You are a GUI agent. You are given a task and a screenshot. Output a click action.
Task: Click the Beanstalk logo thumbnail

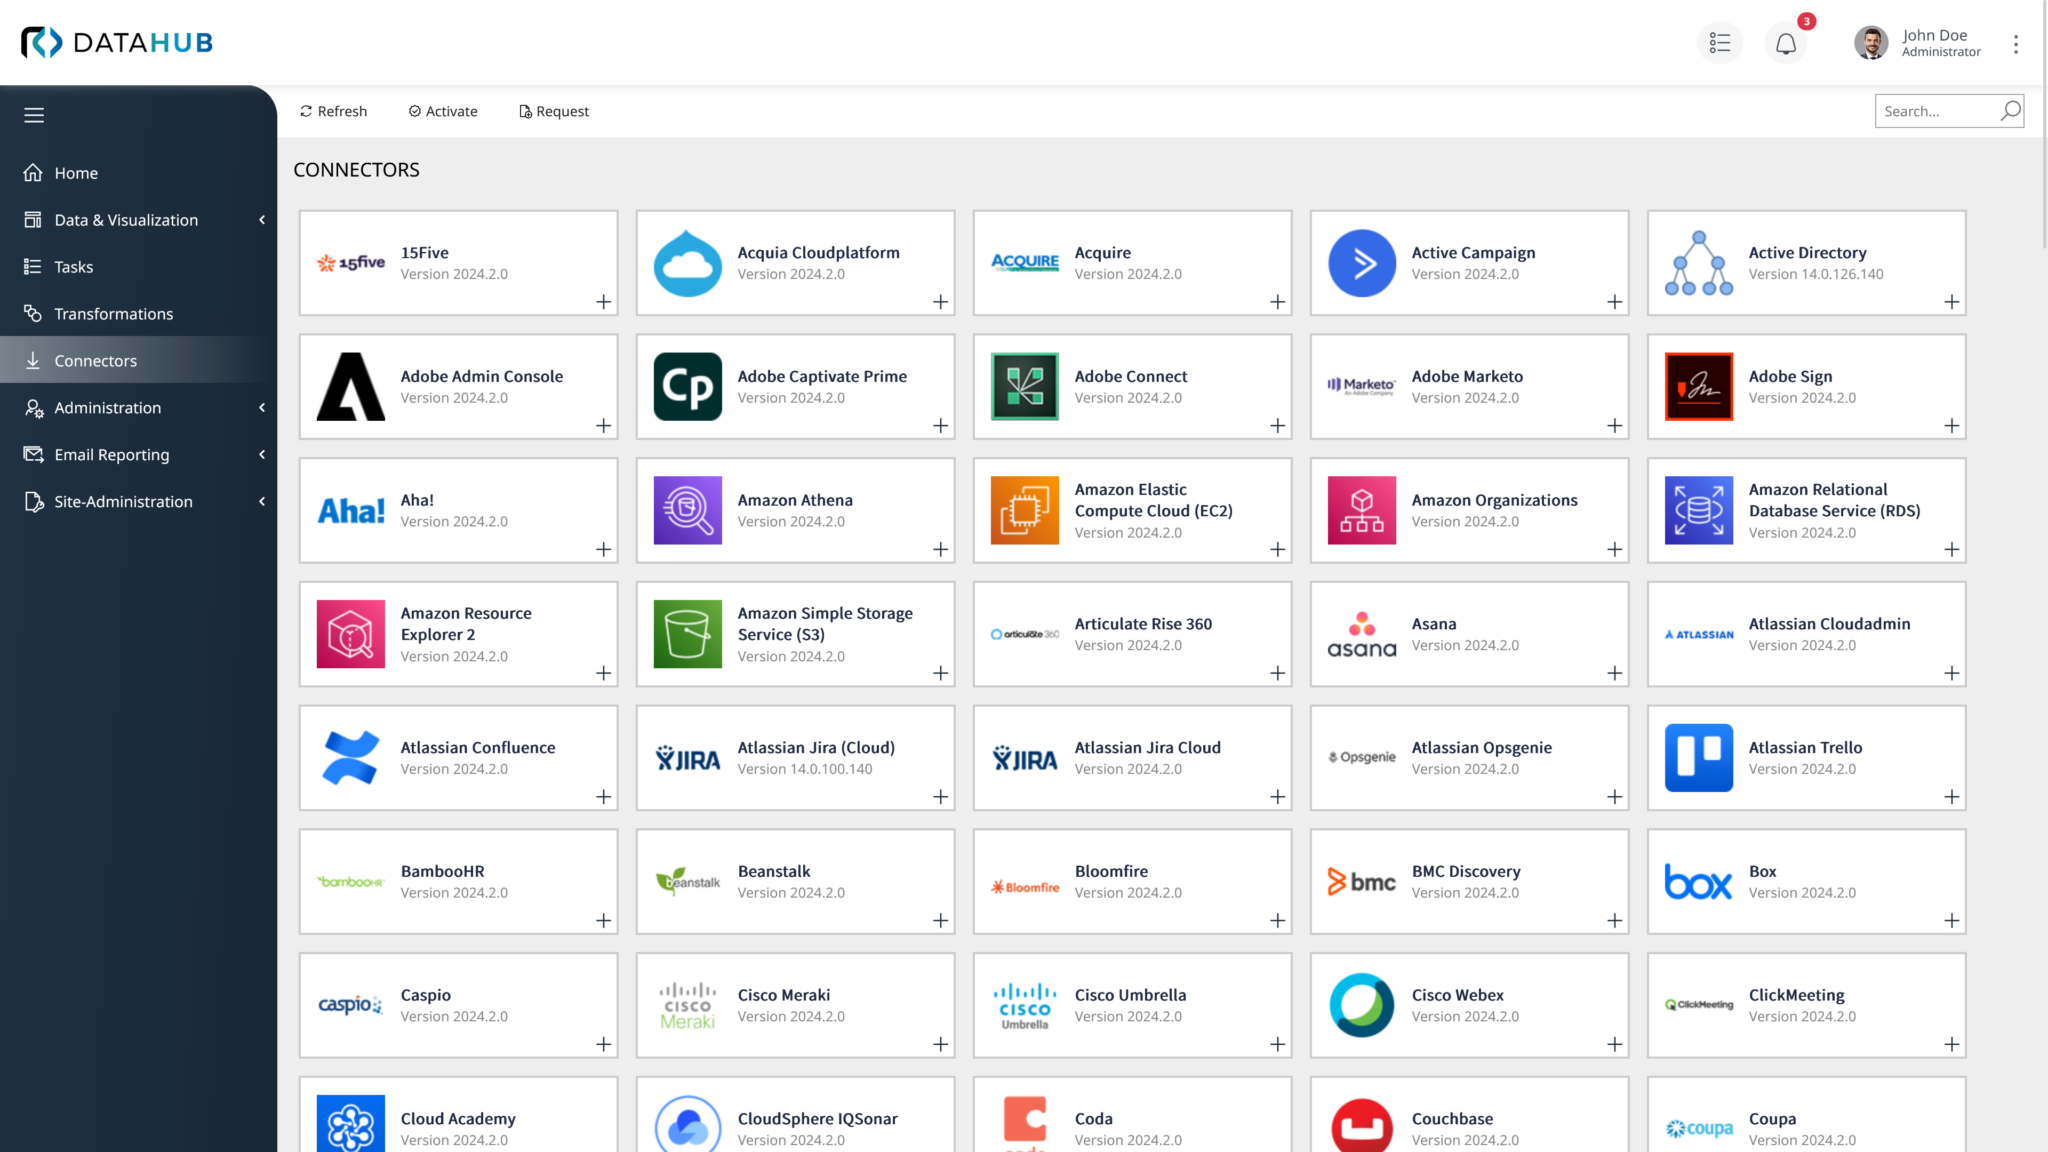click(687, 881)
